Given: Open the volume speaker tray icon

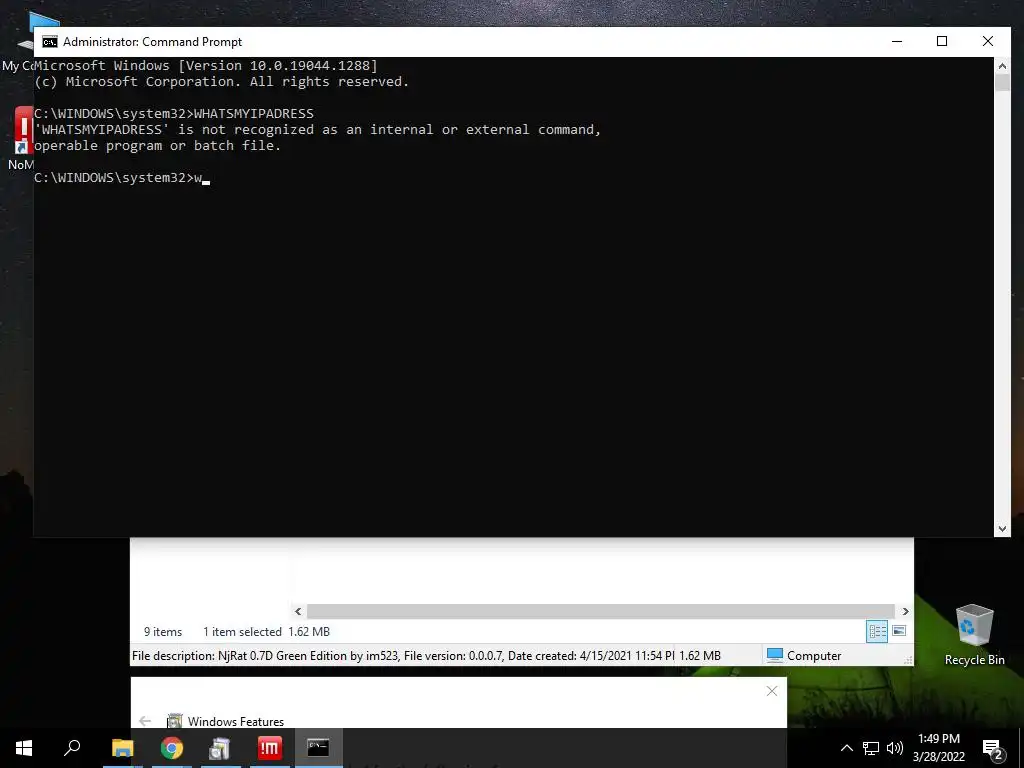Looking at the screenshot, I should [895, 748].
